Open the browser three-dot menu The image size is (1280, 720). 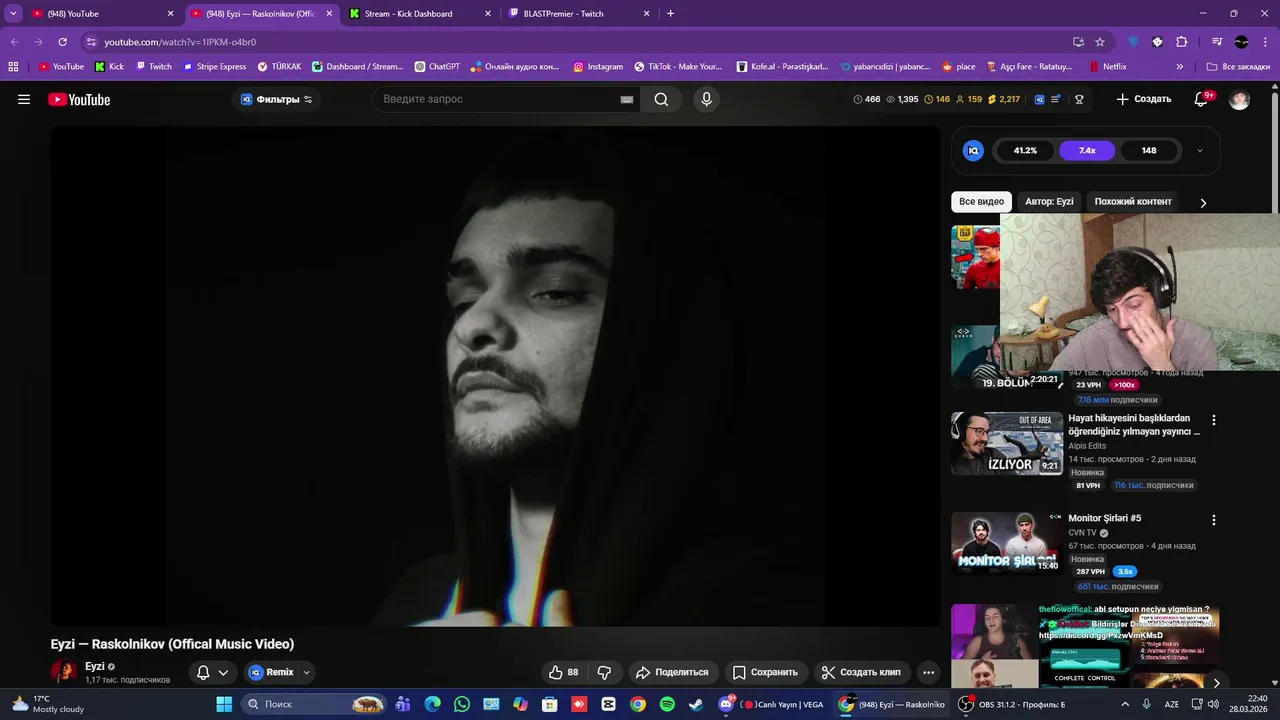(x=1266, y=42)
